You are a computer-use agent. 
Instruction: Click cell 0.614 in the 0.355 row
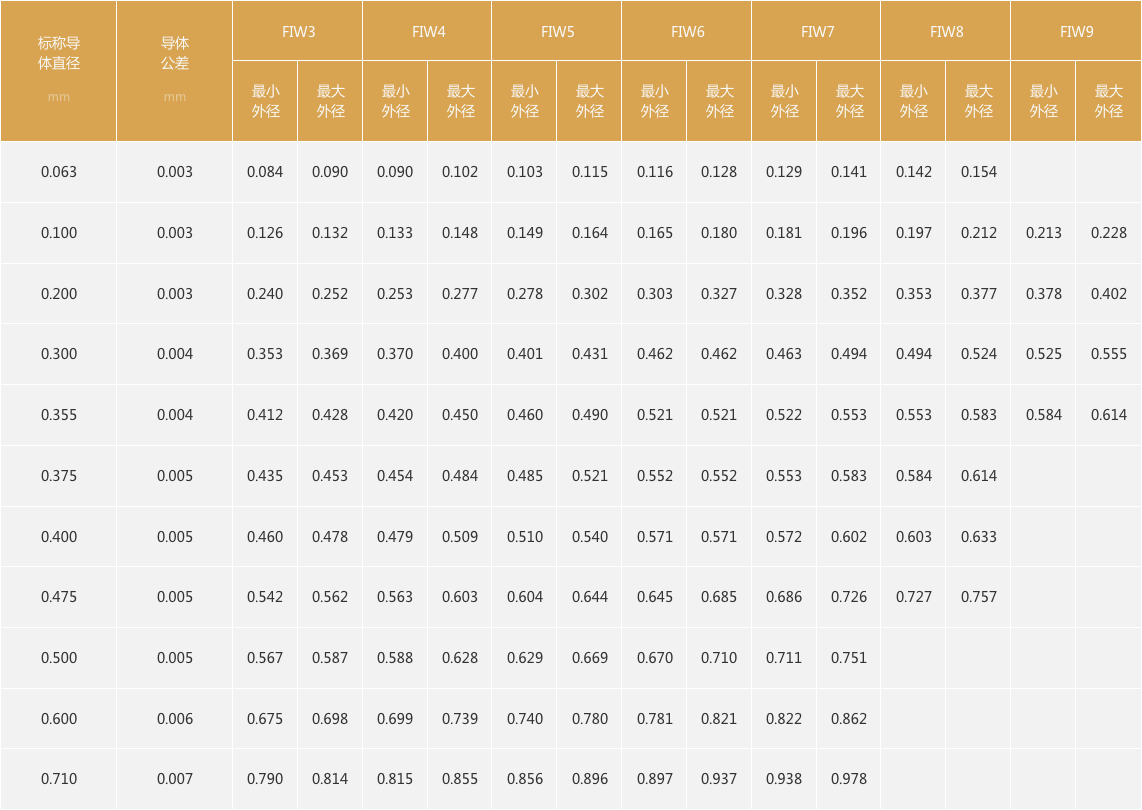tap(1108, 414)
